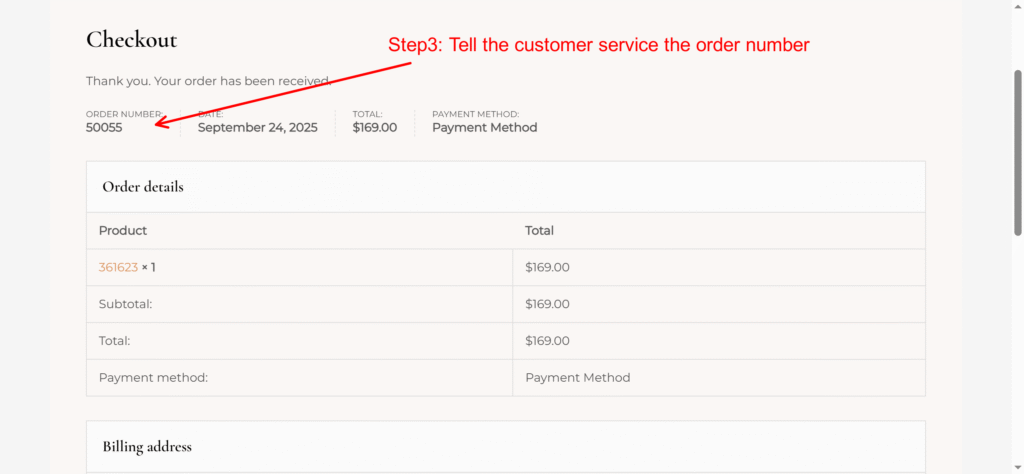Click the Checkout page heading
Viewport: 1024px width, 474px height.
(x=131, y=40)
